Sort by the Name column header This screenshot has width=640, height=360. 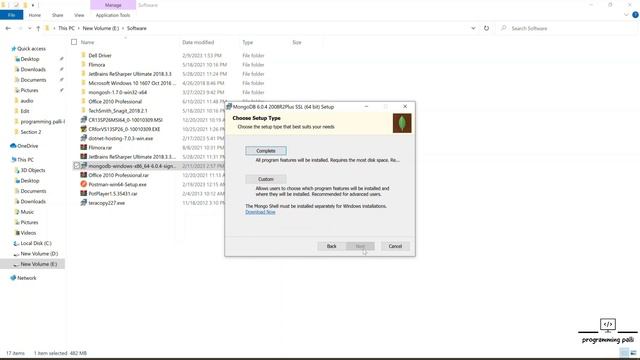click(x=87, y=42)
